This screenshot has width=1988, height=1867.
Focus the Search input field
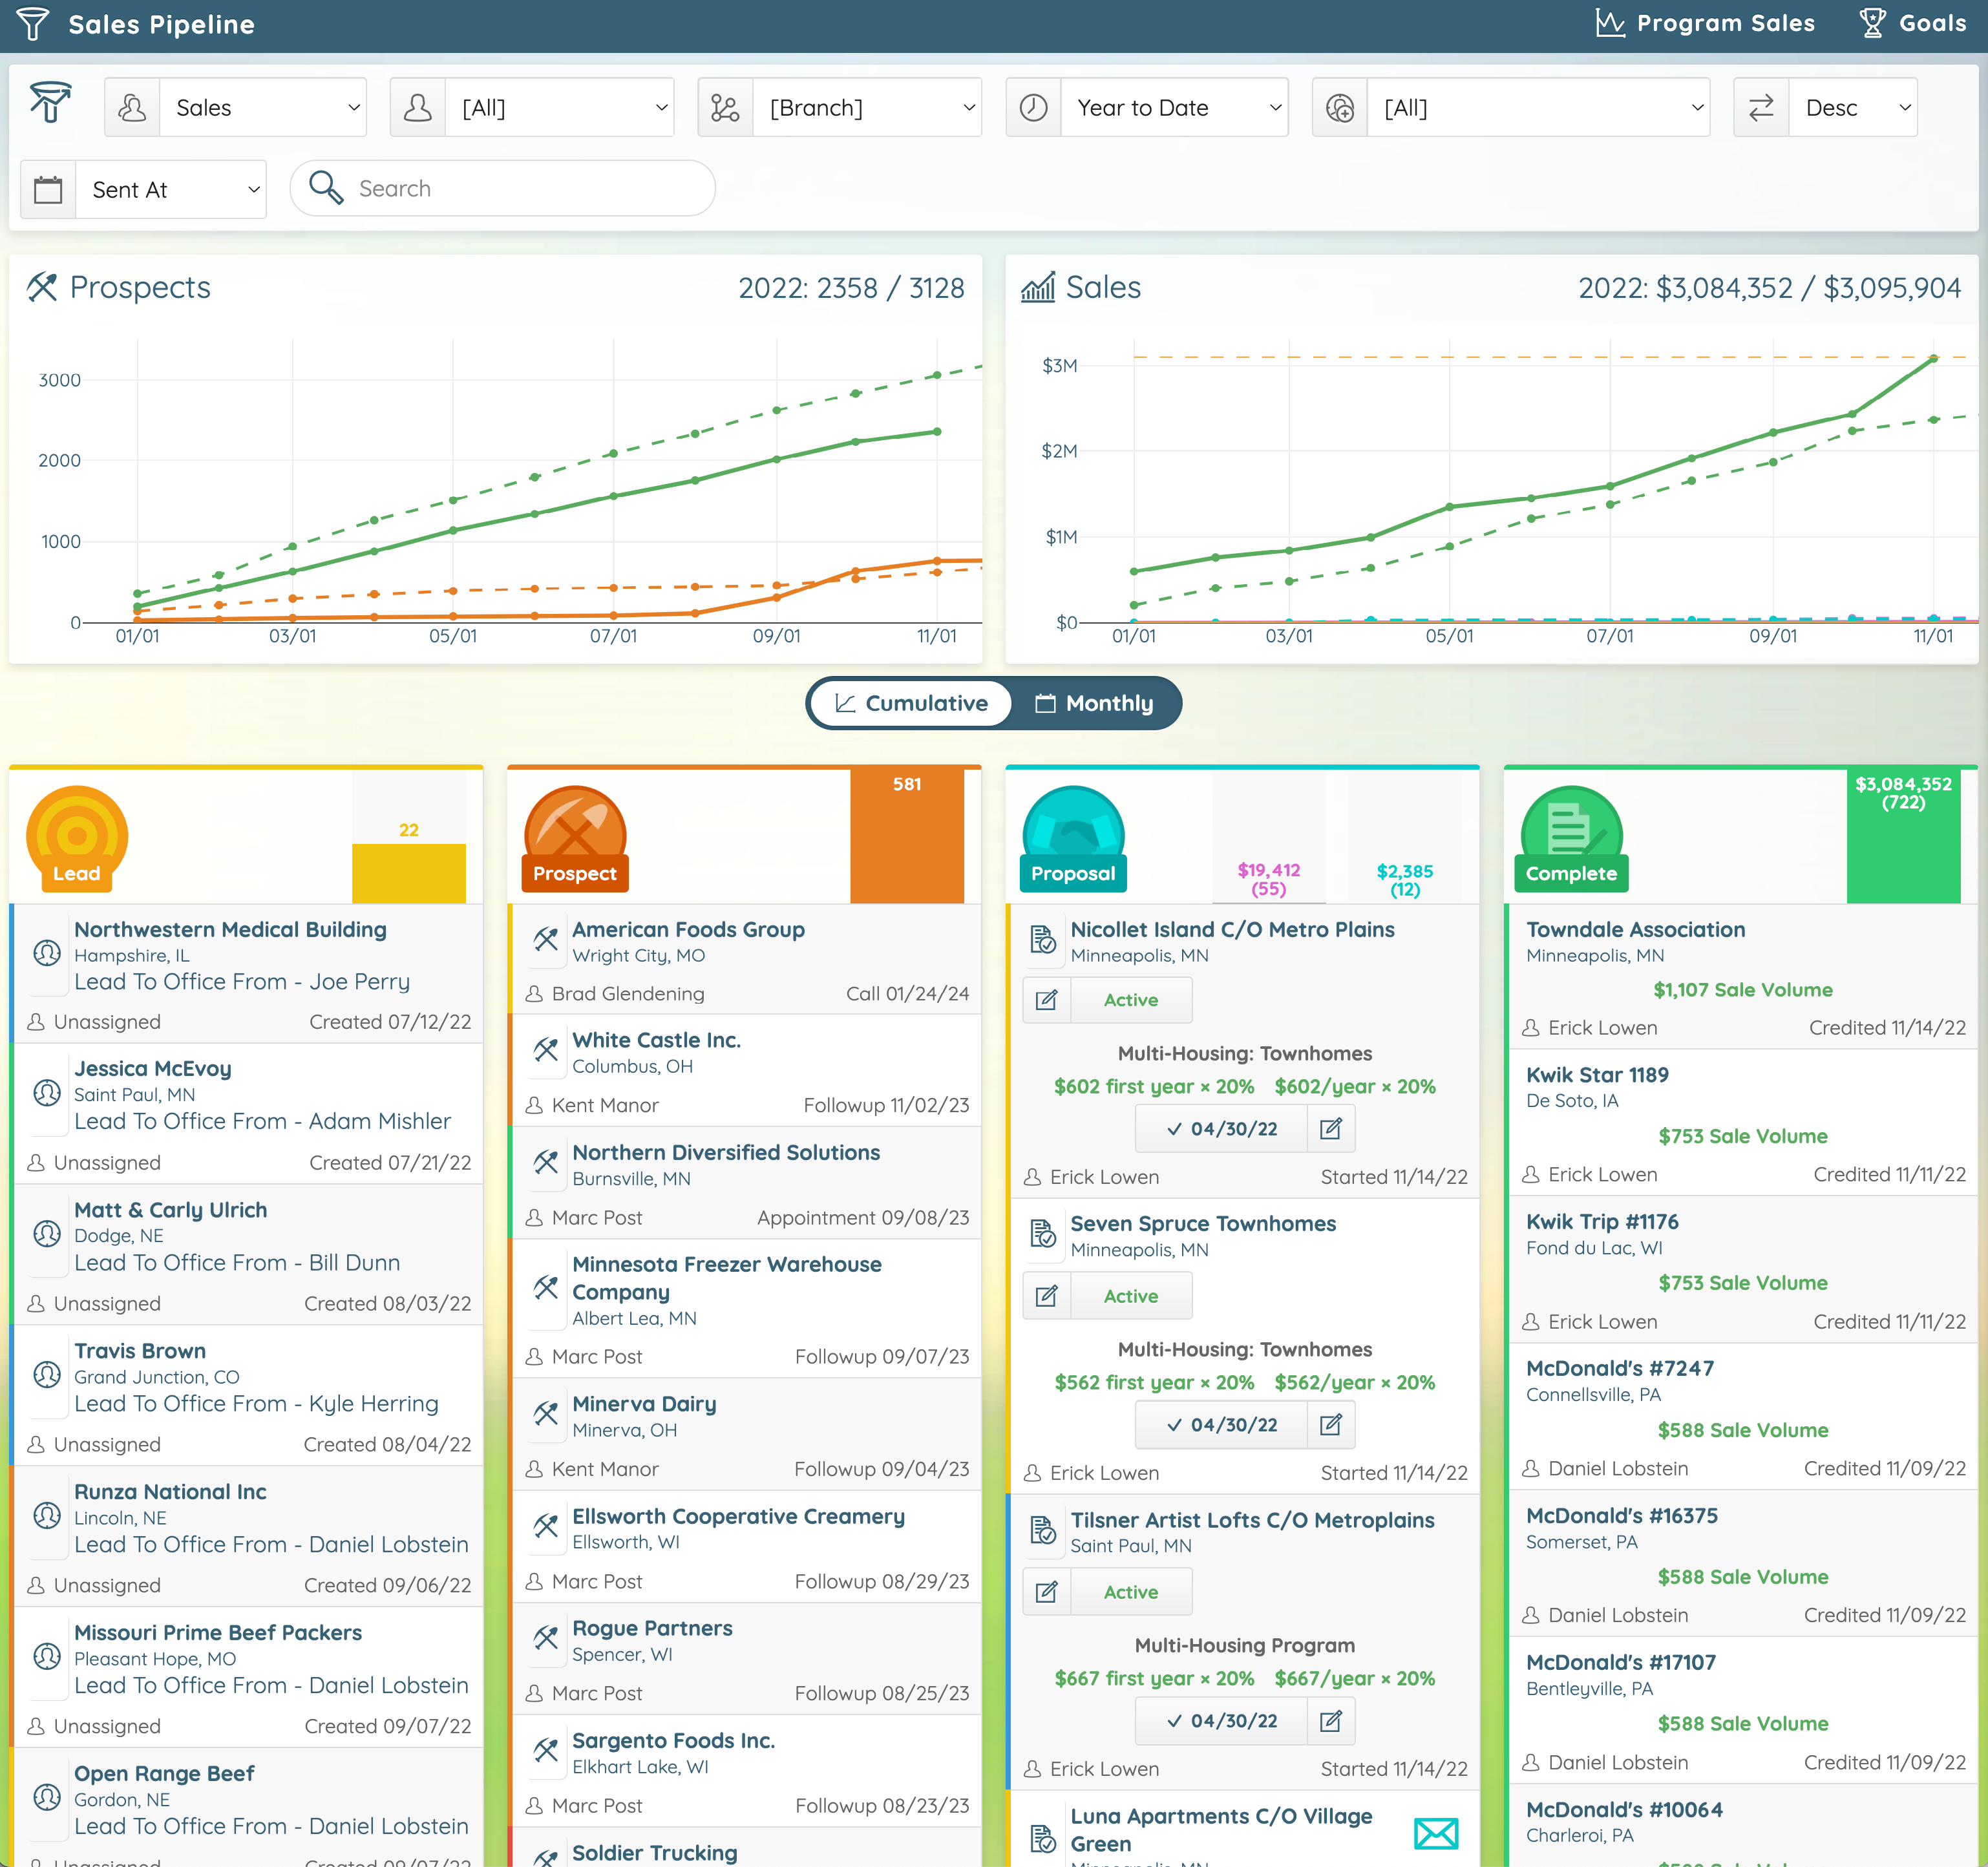(x=503, y=188)
